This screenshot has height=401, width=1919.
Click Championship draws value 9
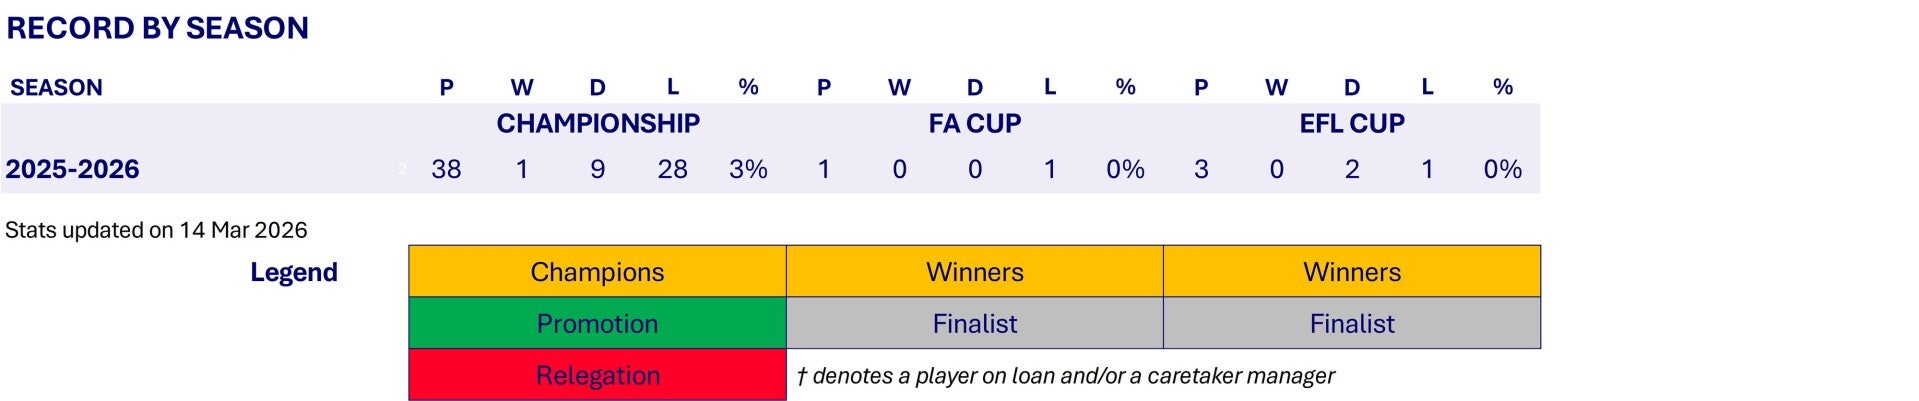(x=597, y=169)
